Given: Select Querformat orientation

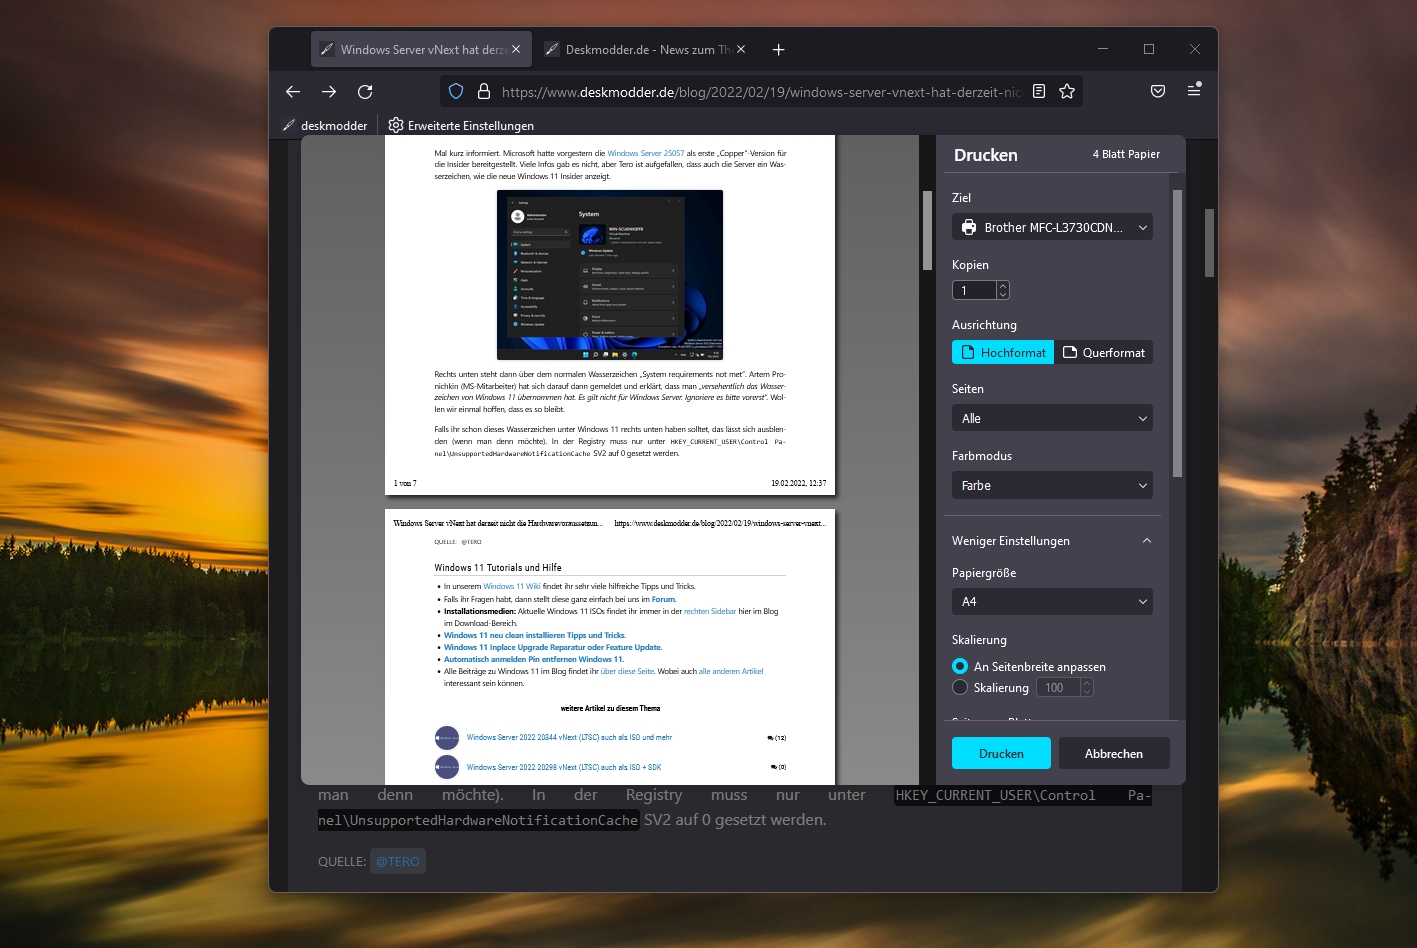Looking at the screenshot, I should tap(1104, 352).
